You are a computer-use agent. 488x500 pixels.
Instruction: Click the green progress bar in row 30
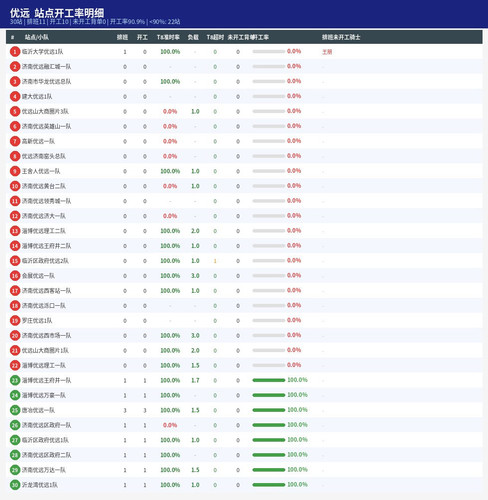[x=269, y=485]
